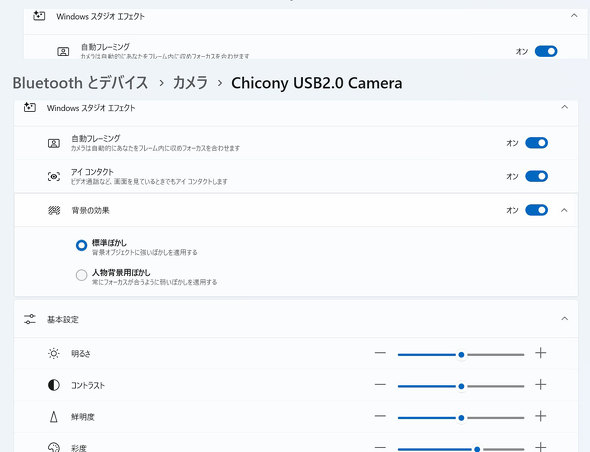Click the 背景の効果 blur pattern icon
This screenshot has height=452, width=590.
pyautogui.click(x=54, y=210)
